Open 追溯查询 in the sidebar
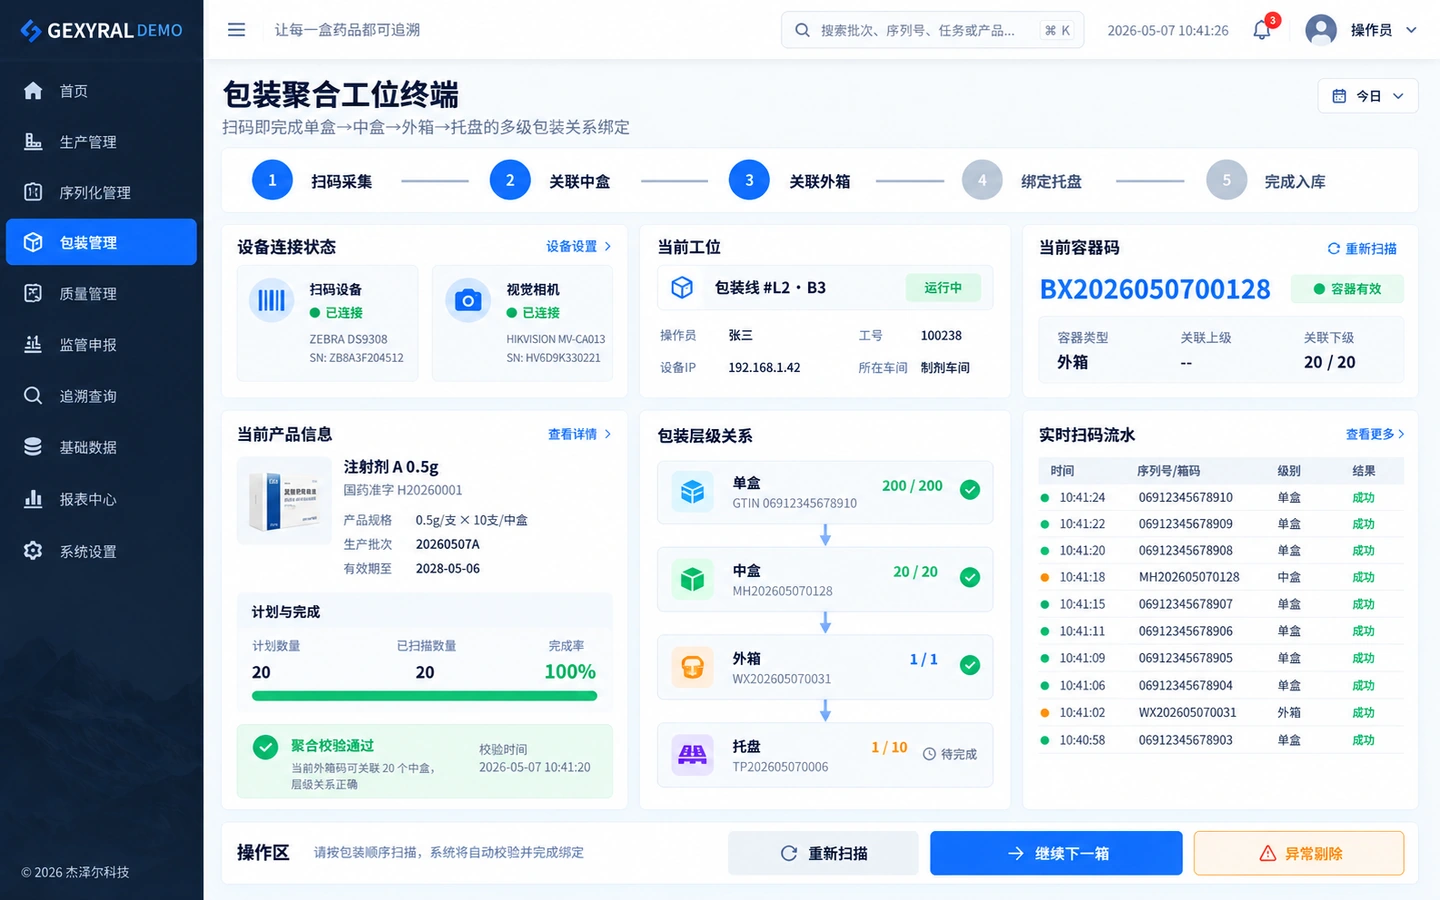The width and height of the screenshot is (1440, 900). click(x=101, y=396)
